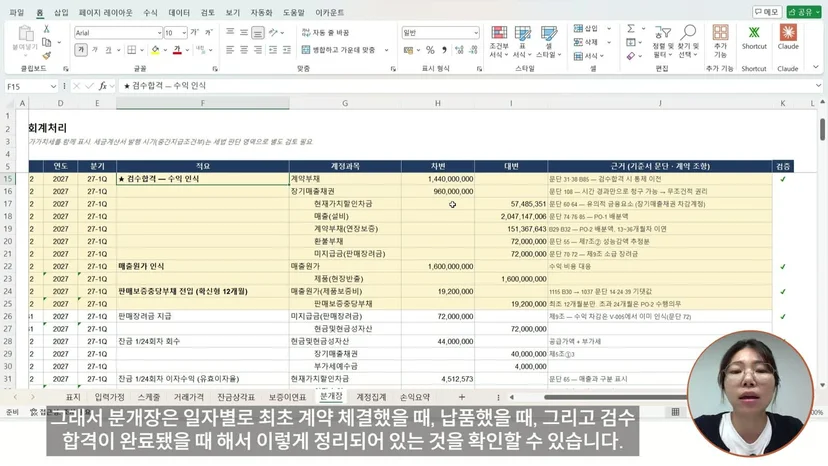The height and width of the screenshot is (466, 828).
Task: Click the Borders grid icon
Action: point(131,50)
